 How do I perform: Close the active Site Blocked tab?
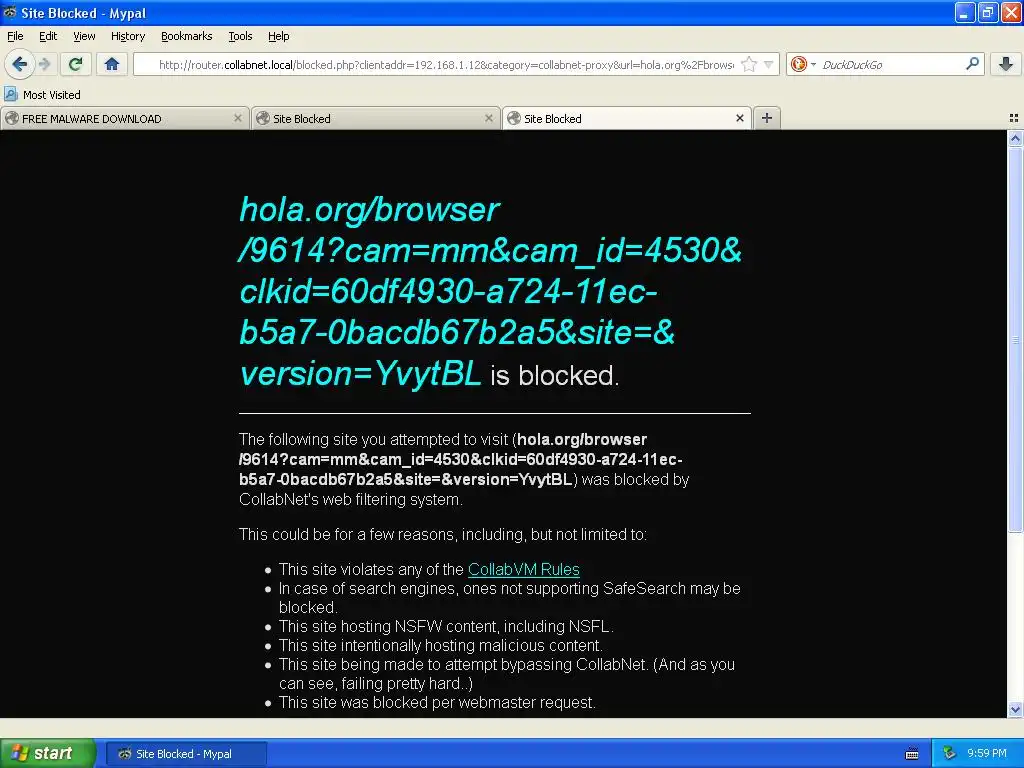coord(740,118)
